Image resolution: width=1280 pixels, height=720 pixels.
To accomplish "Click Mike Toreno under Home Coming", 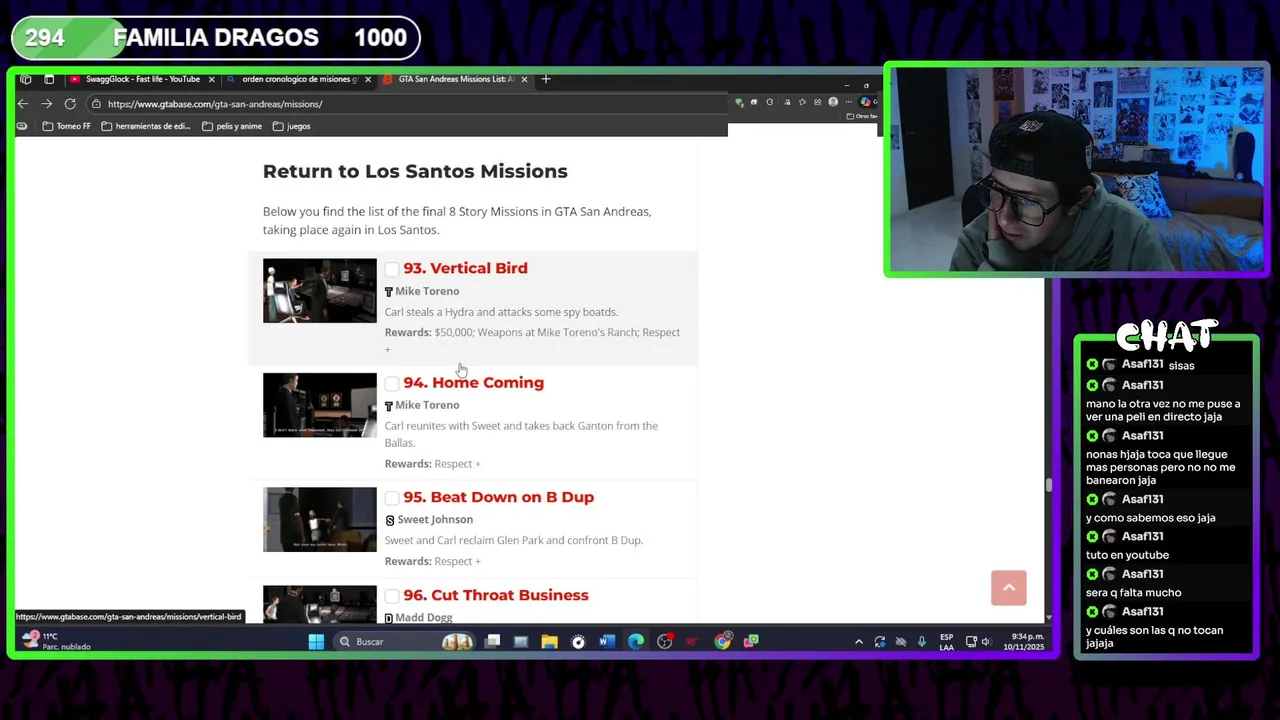I will [x=427, y=405].
